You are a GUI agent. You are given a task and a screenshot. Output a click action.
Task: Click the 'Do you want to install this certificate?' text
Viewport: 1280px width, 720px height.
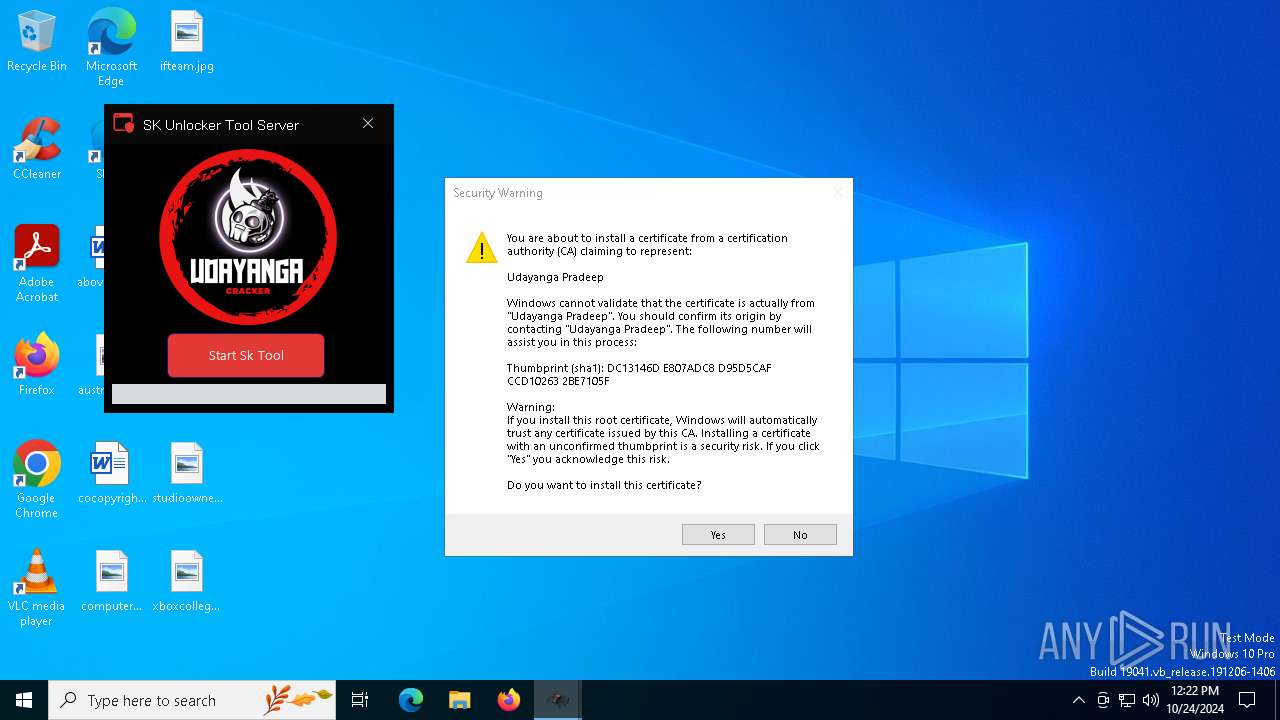point(604,485)
